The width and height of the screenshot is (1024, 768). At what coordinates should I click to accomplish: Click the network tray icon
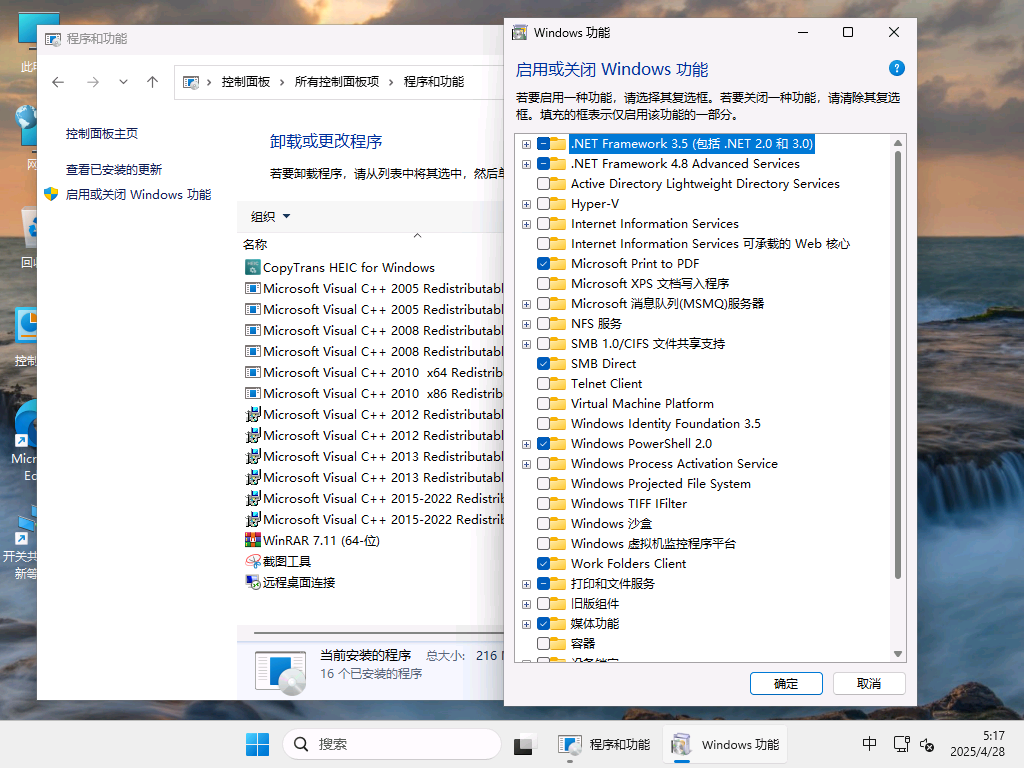901,744
